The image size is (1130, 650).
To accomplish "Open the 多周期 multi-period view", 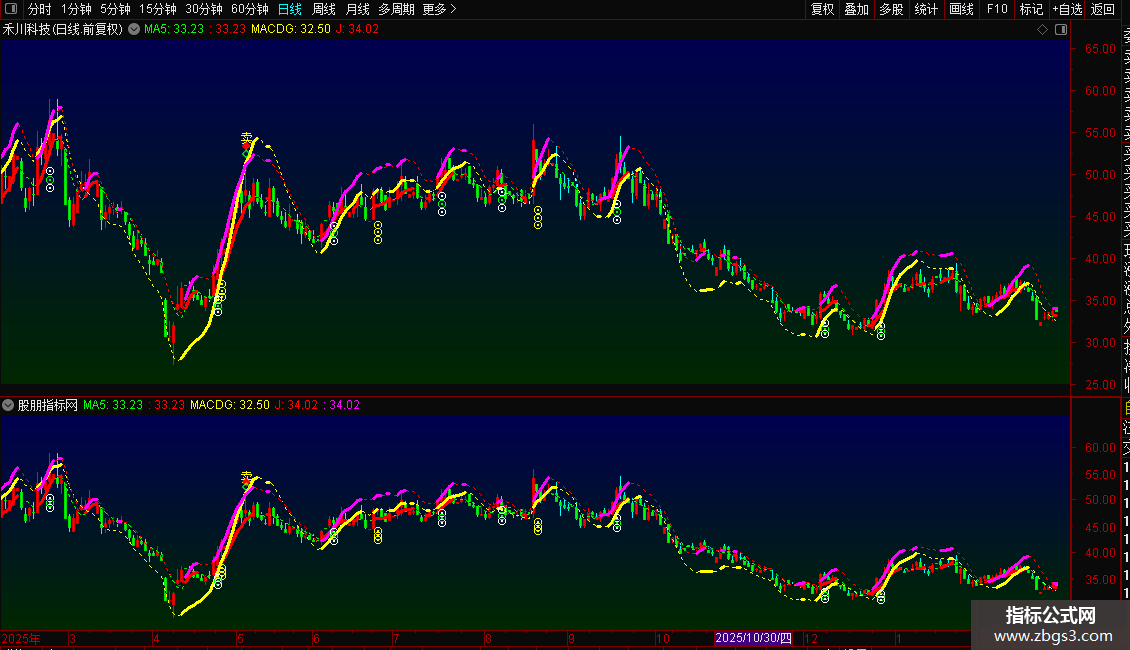I will [x=396, y=9].
